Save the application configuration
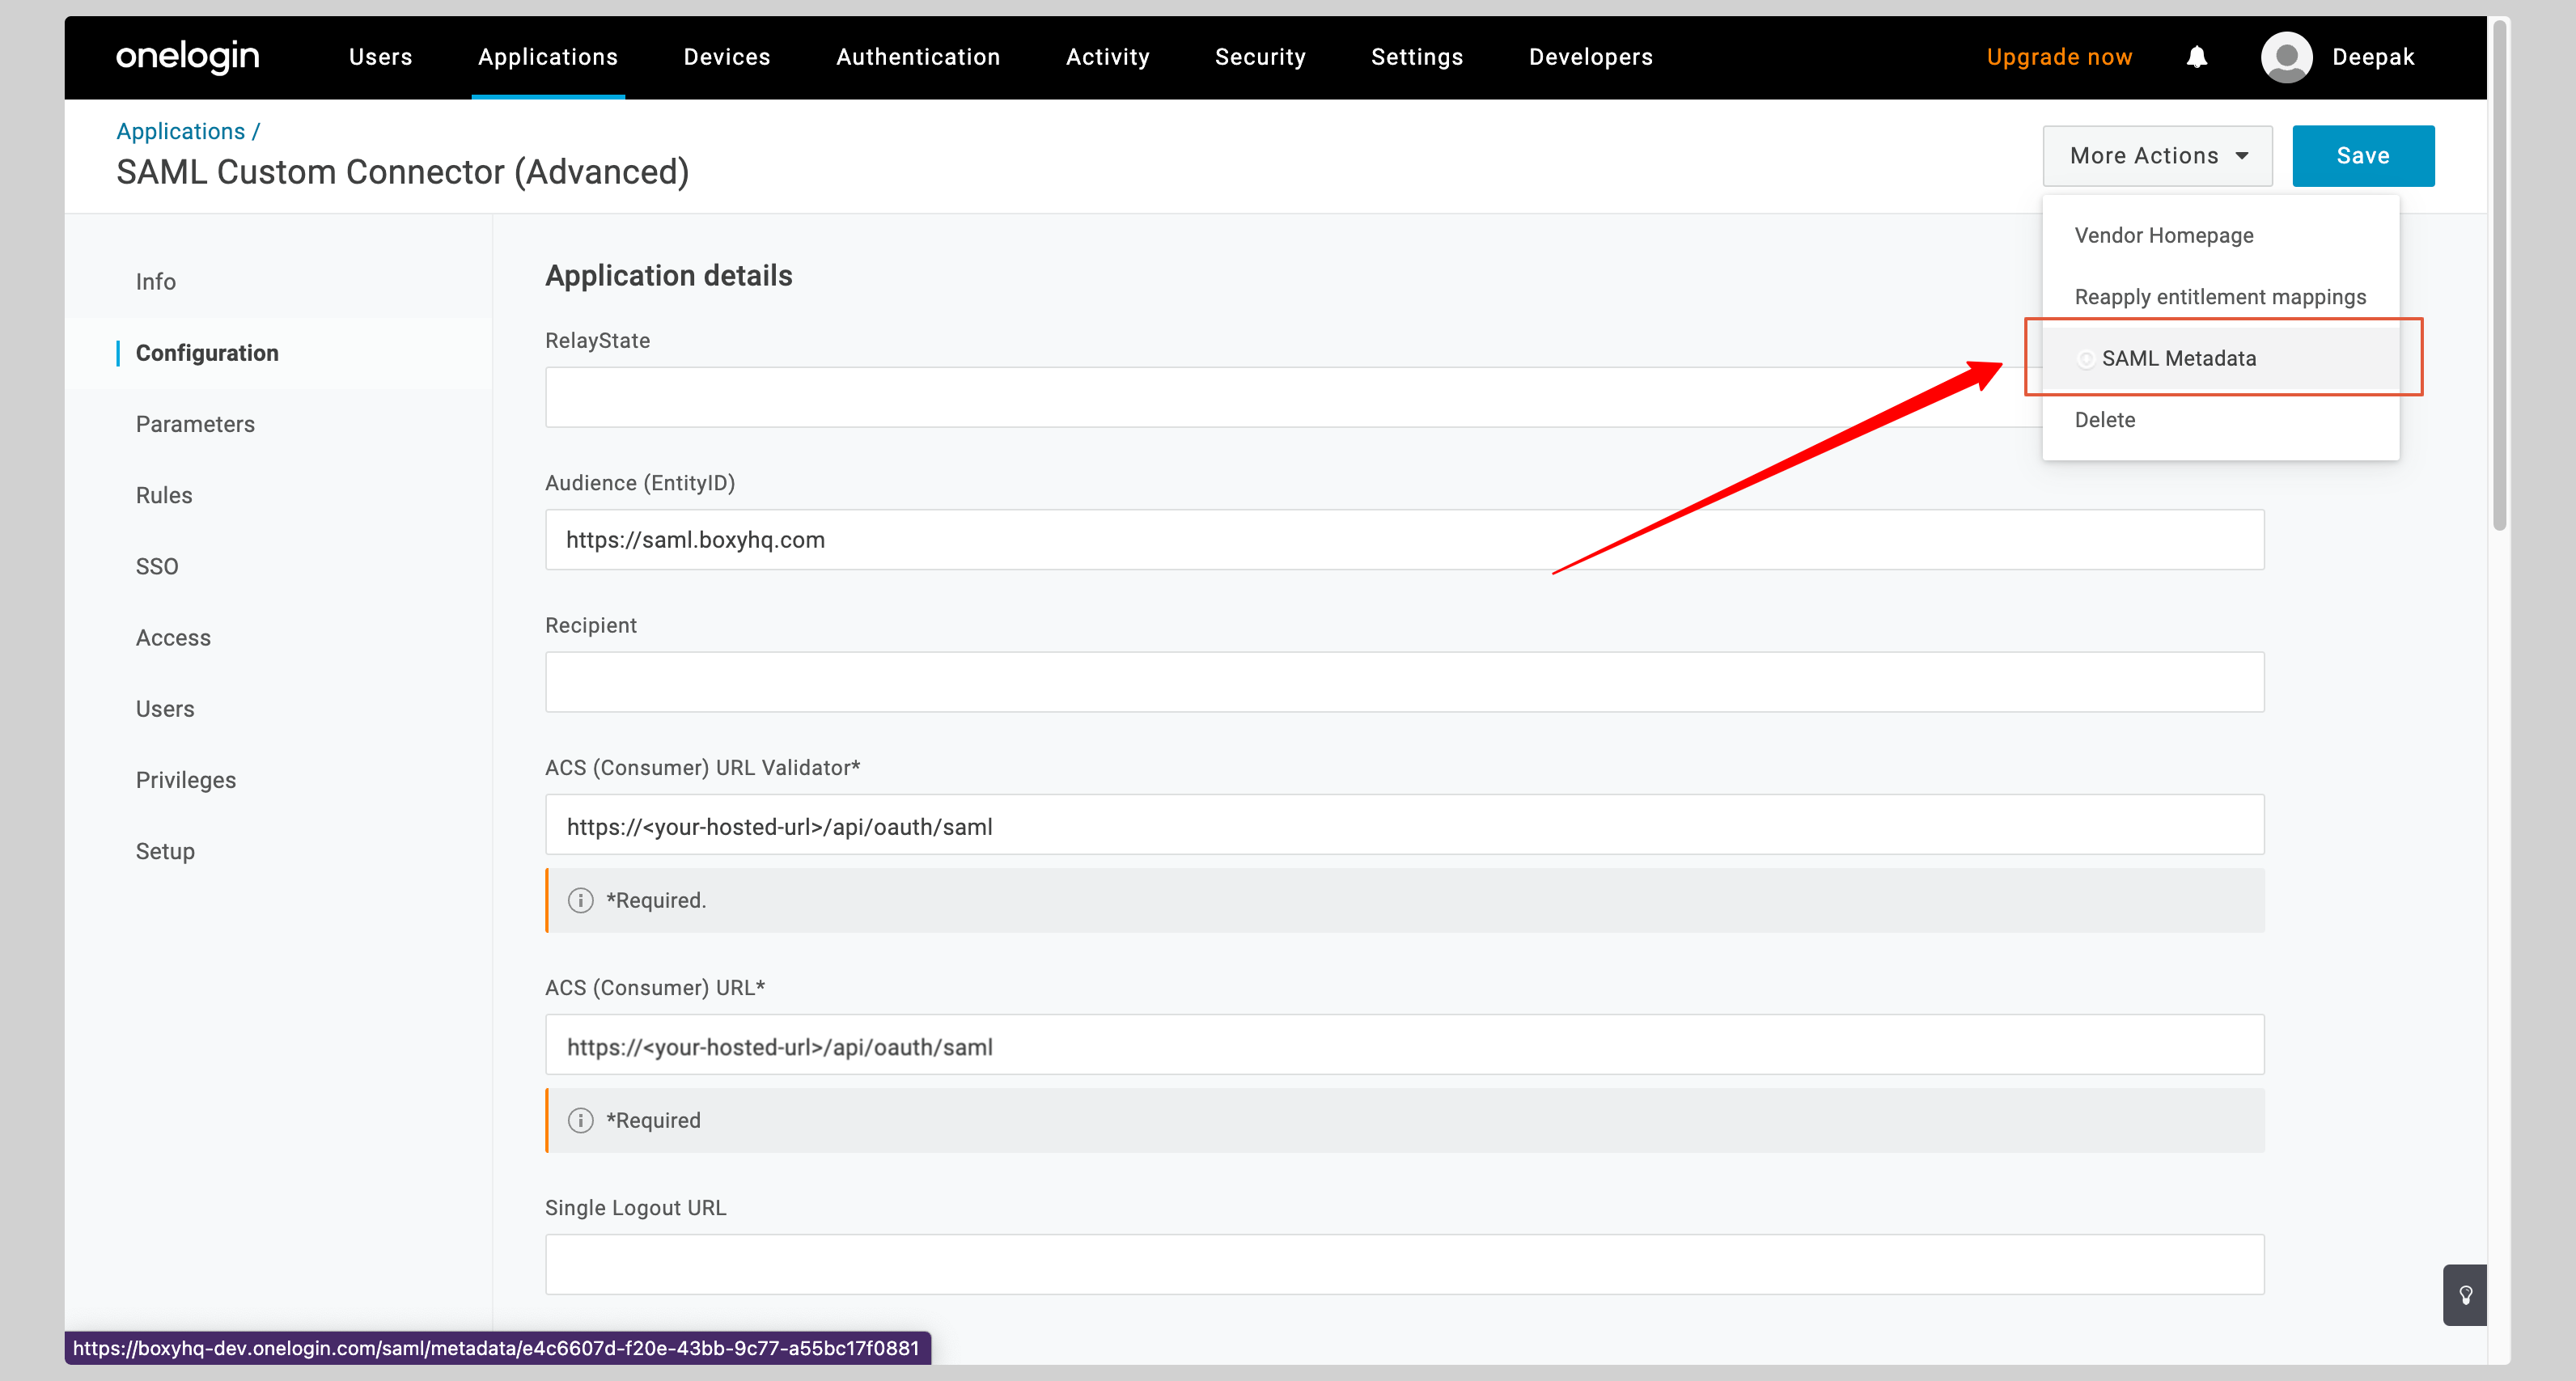Screen dimensions: 2576x1381 click(2362, 156)
